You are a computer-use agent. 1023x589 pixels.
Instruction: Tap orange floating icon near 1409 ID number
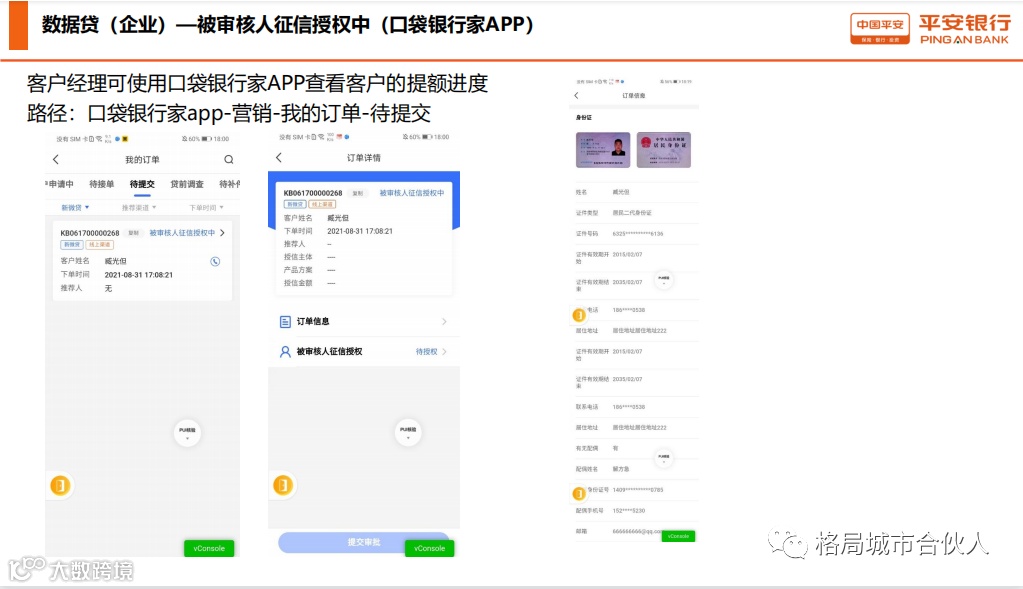pyautogui.click(x=579, y=494)
